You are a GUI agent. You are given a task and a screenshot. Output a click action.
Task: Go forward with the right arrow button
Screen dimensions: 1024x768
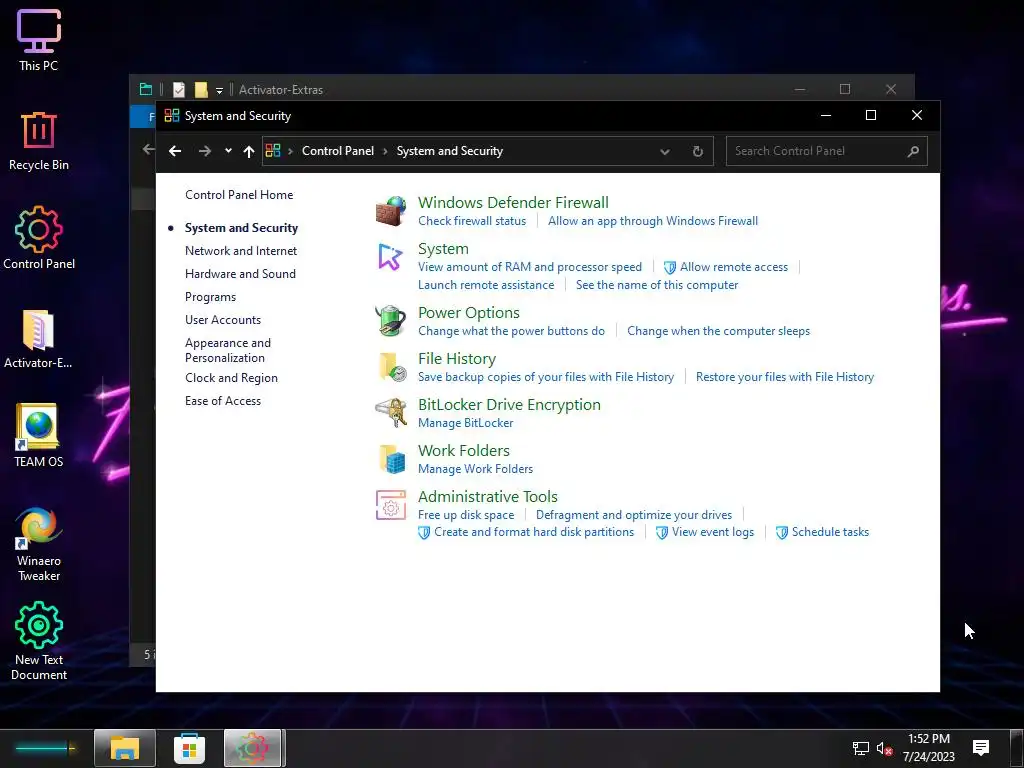point(204,151)
